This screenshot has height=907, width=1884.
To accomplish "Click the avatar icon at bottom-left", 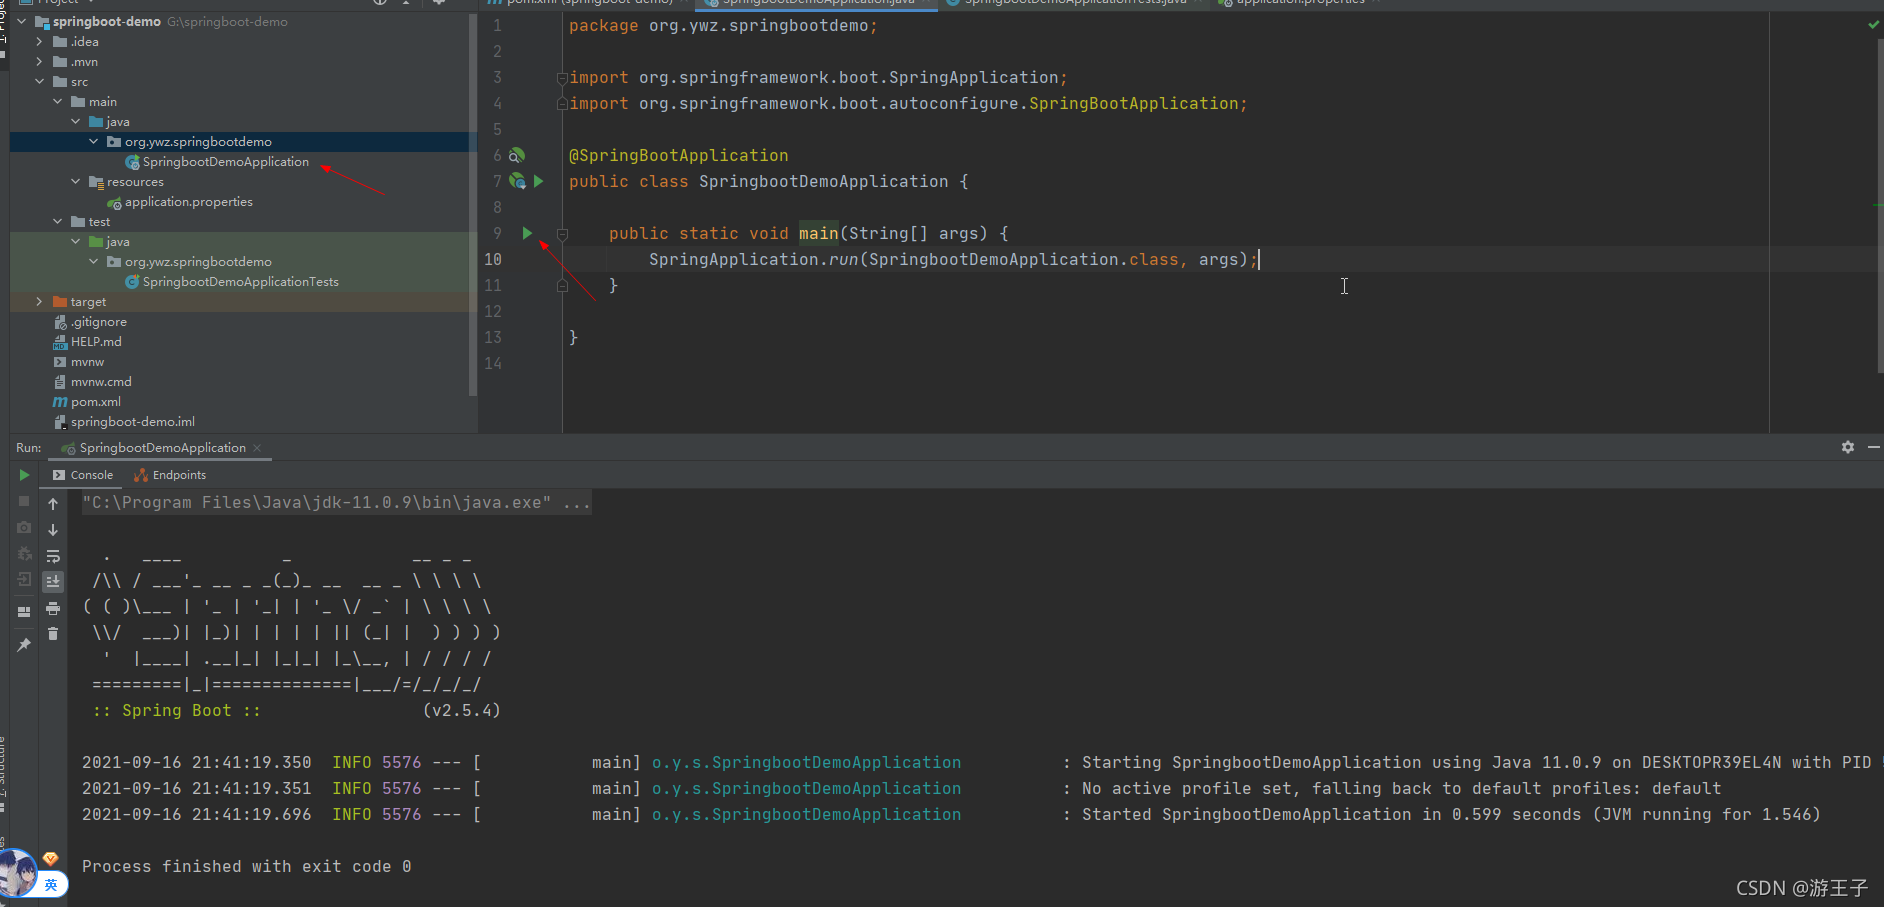I will tap(17, 873).
